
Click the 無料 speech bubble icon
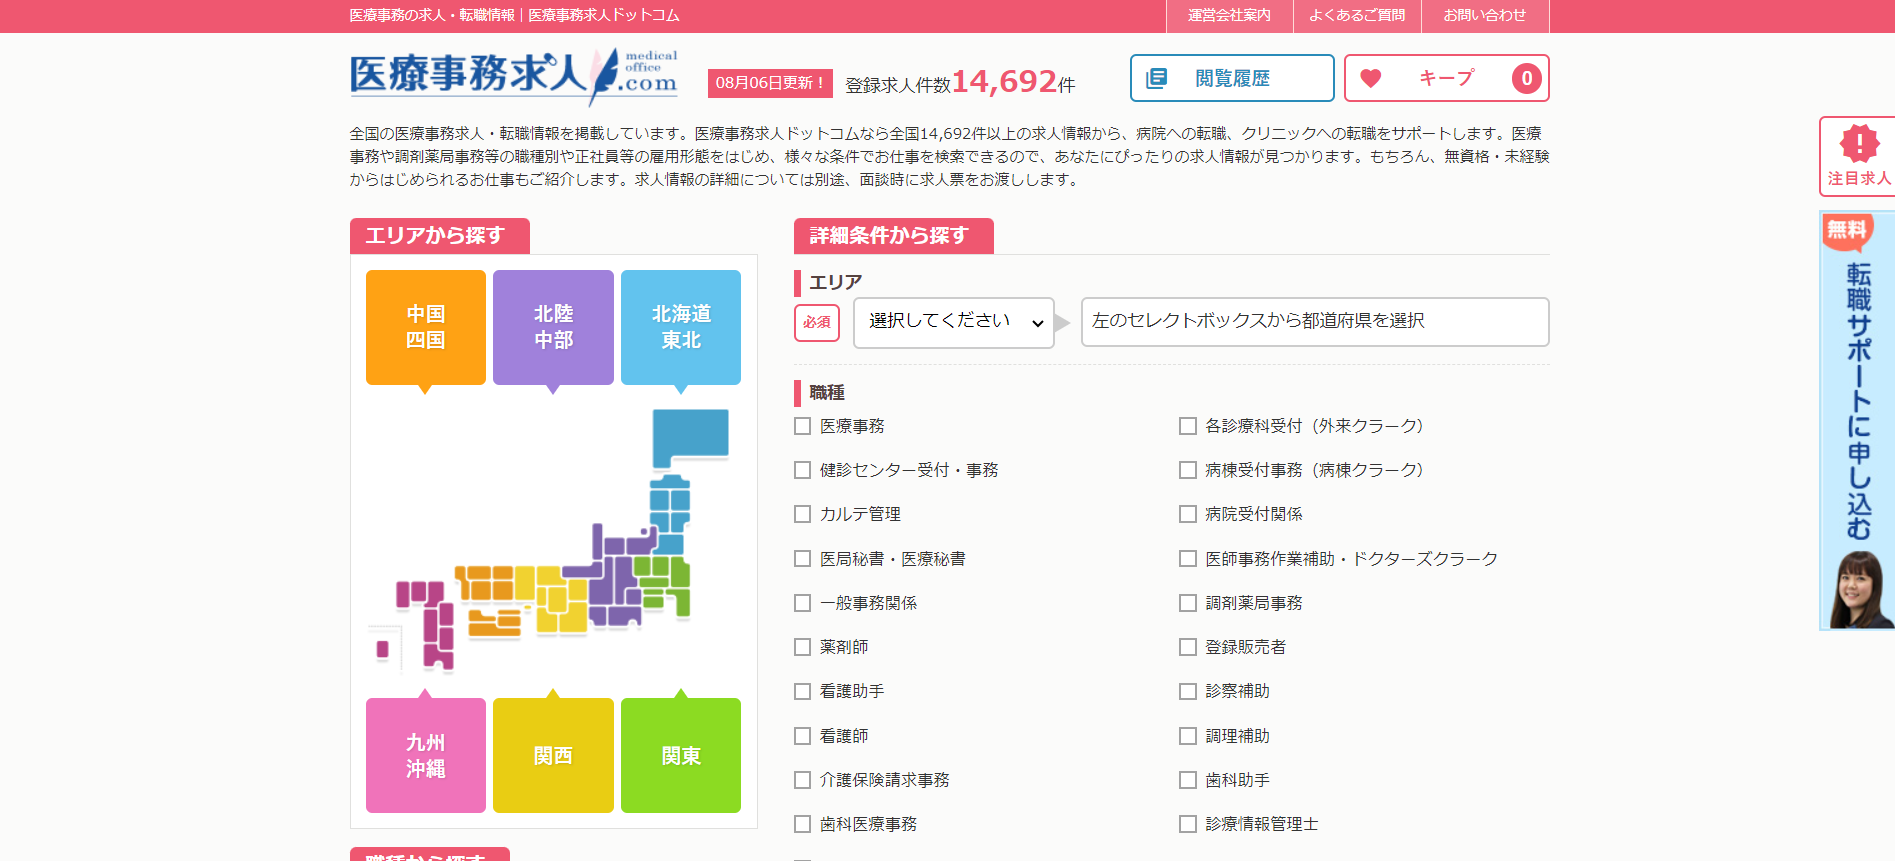click(x=1846, y=232)
